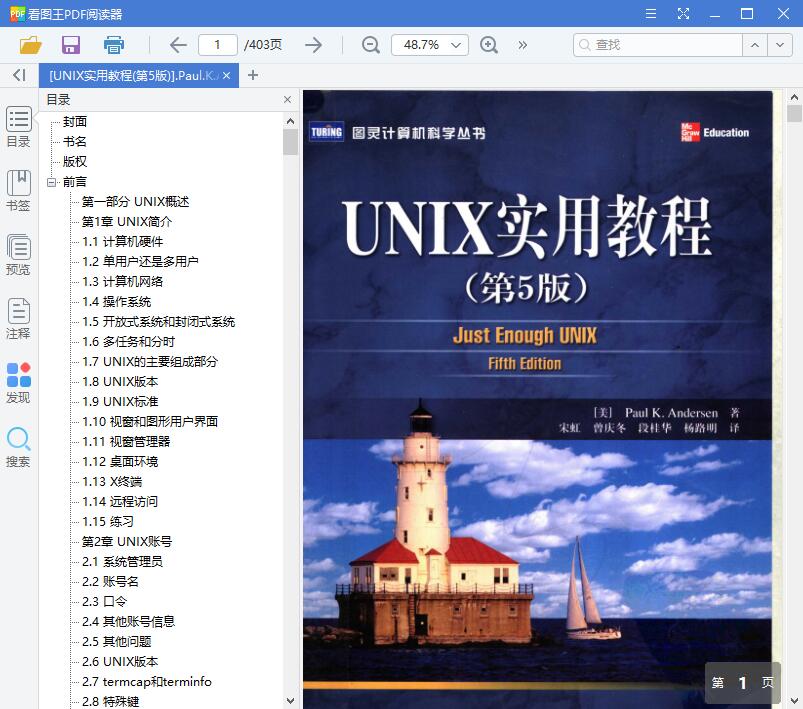Jump to 第1章 UNIX简介
This screenshot has height=709, width=803.
[x=127, y=221]
